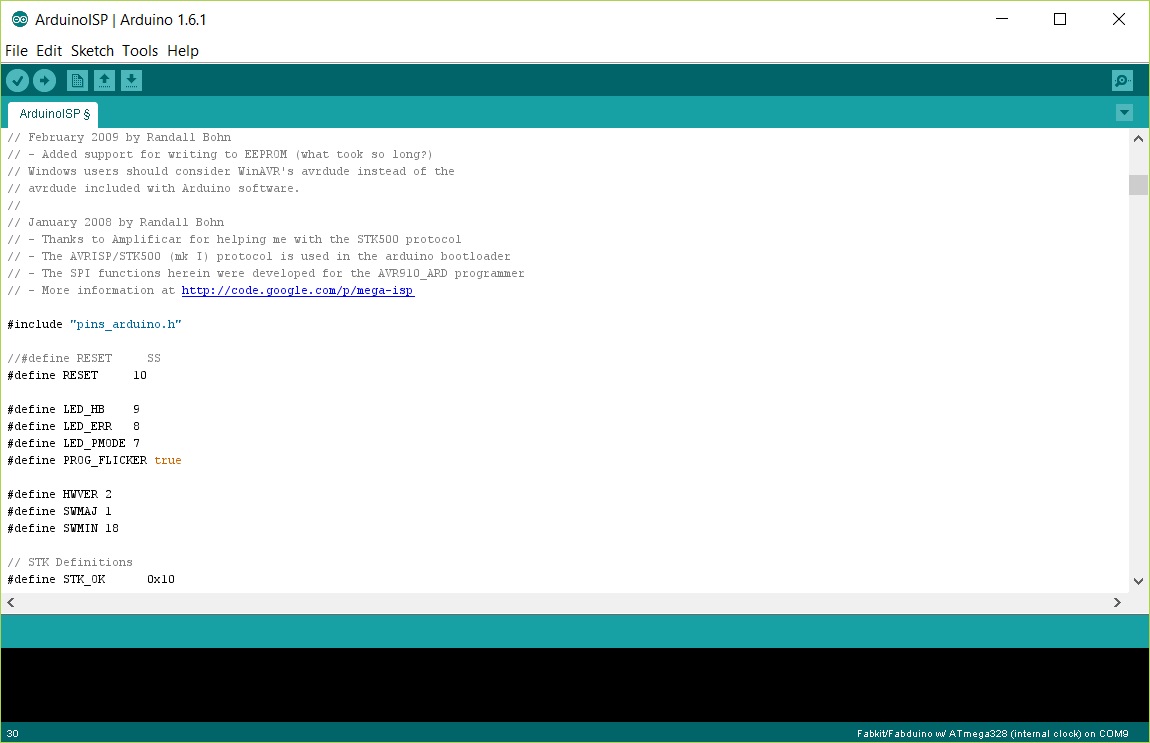The image size is (1150, 743).
Task: Open the Edit menu
Action: coord(49,51)
